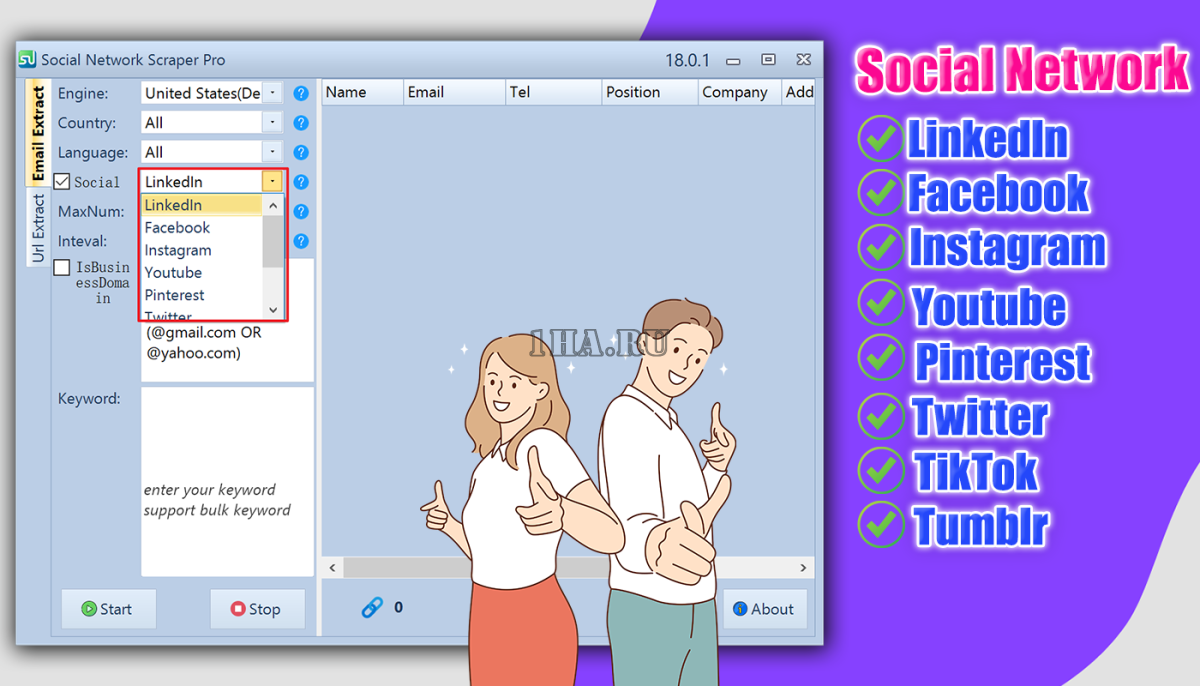This screenshot has height=686, width=1200.
Task: Click the help icon next to Language
Action: click(x=301, y=153)
